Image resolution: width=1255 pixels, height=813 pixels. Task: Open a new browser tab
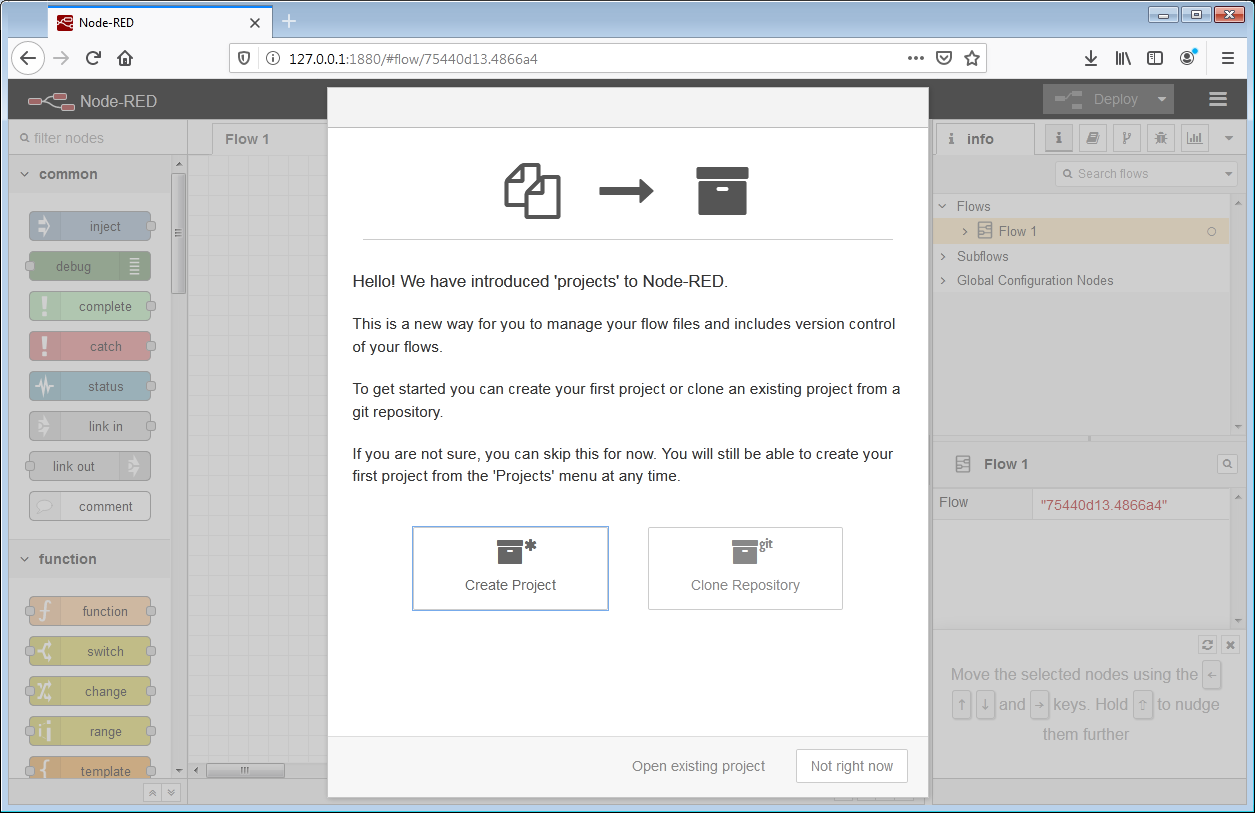click(x=289, y=21)
